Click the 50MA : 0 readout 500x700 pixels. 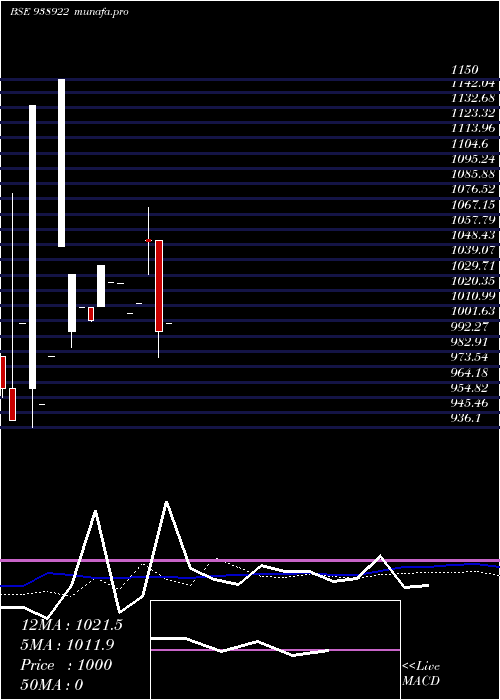(x=52, y=685)
